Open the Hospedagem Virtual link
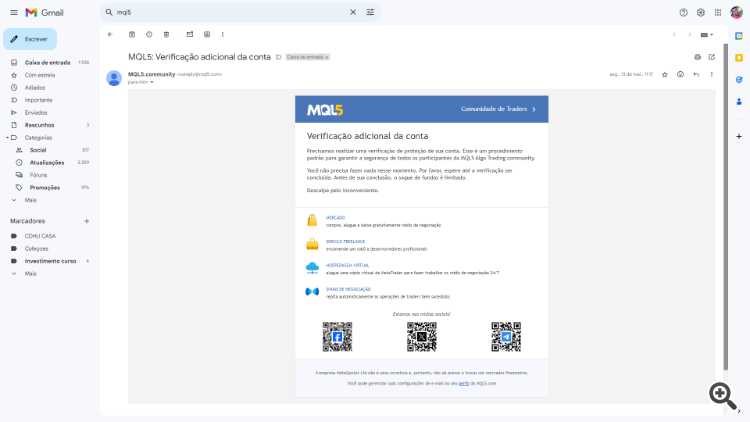 click(x=347, y=266)
